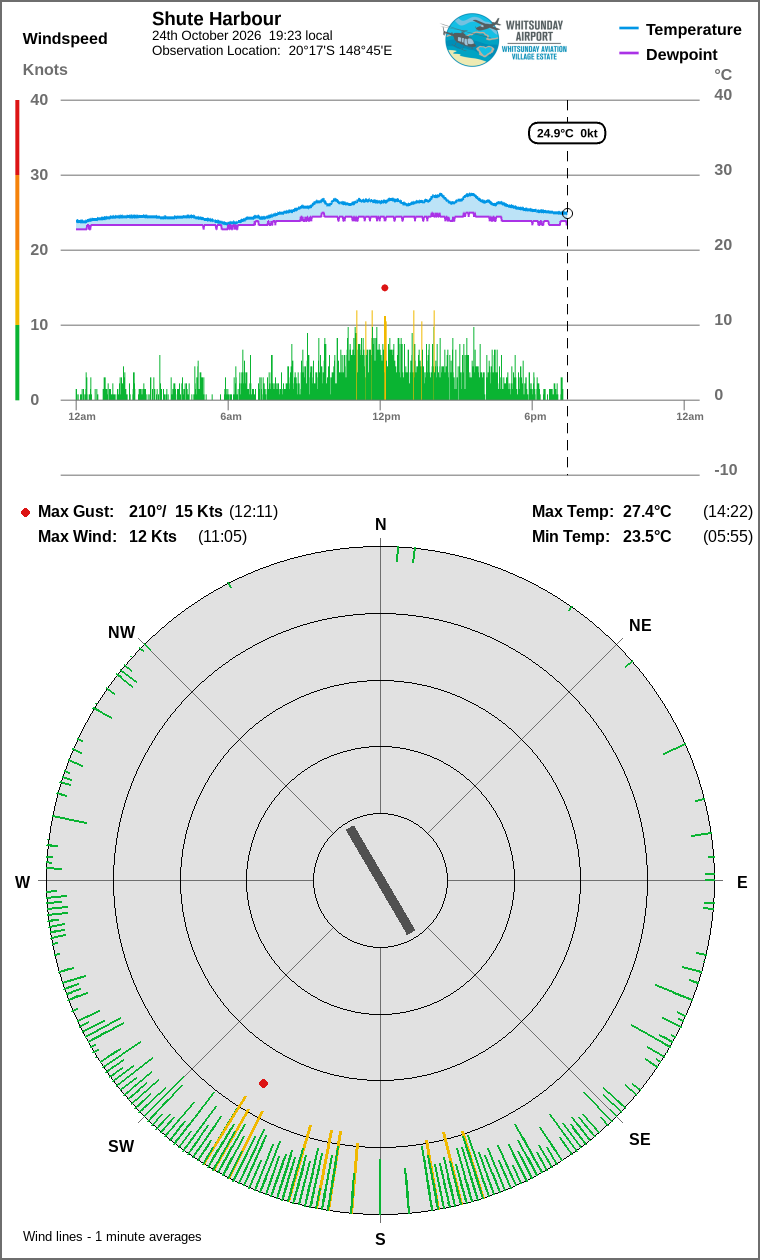Click the max gust time (12:11)

click(x=254, y=512)
